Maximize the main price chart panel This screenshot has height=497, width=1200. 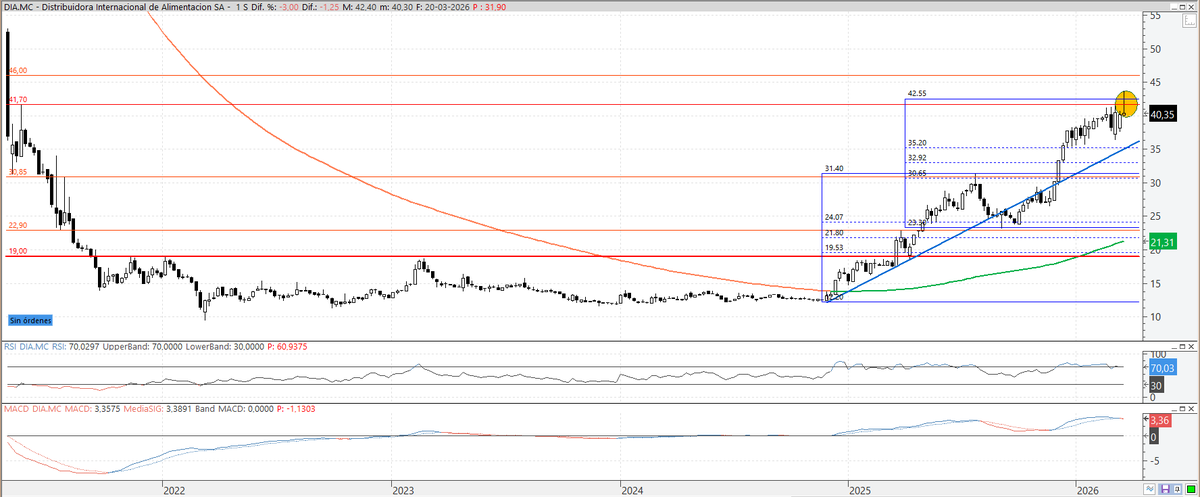click(x=1182, y=7)
